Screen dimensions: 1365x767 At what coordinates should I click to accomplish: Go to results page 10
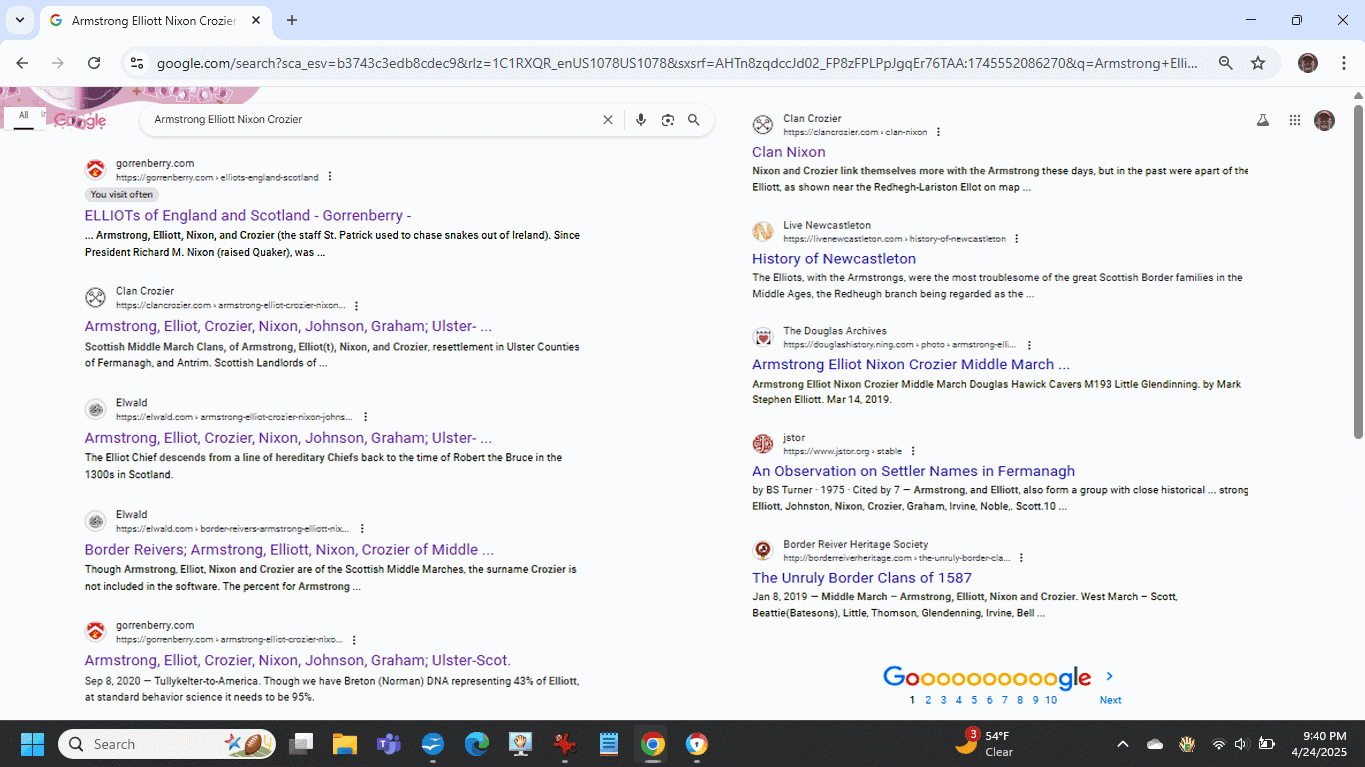click(x=1051, y=700)
